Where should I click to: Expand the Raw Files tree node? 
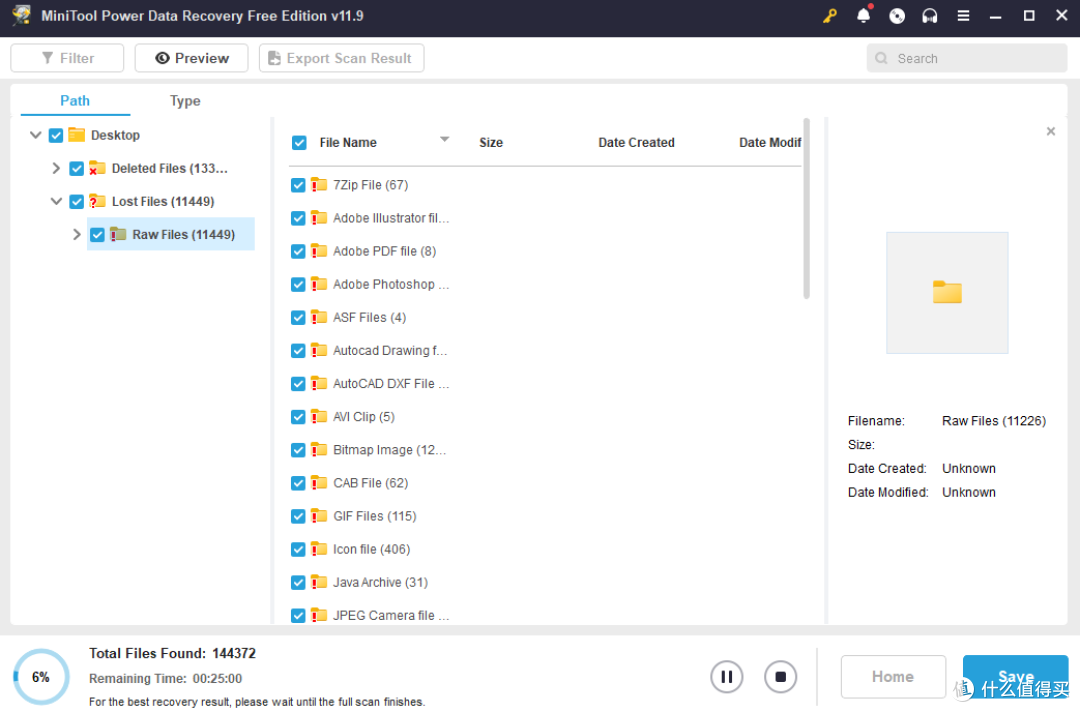click(x=77, y=234)
